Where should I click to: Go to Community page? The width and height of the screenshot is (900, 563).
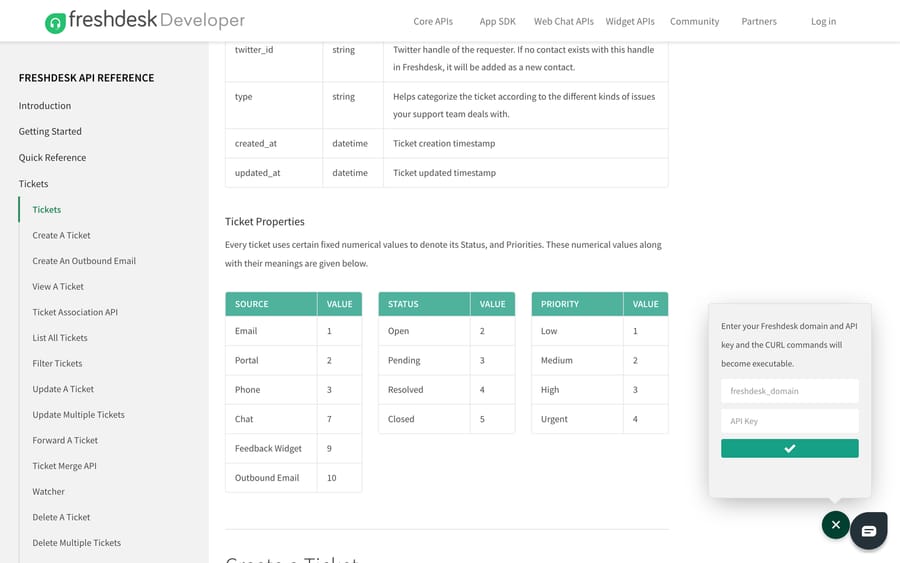click(x=694, y=21)
